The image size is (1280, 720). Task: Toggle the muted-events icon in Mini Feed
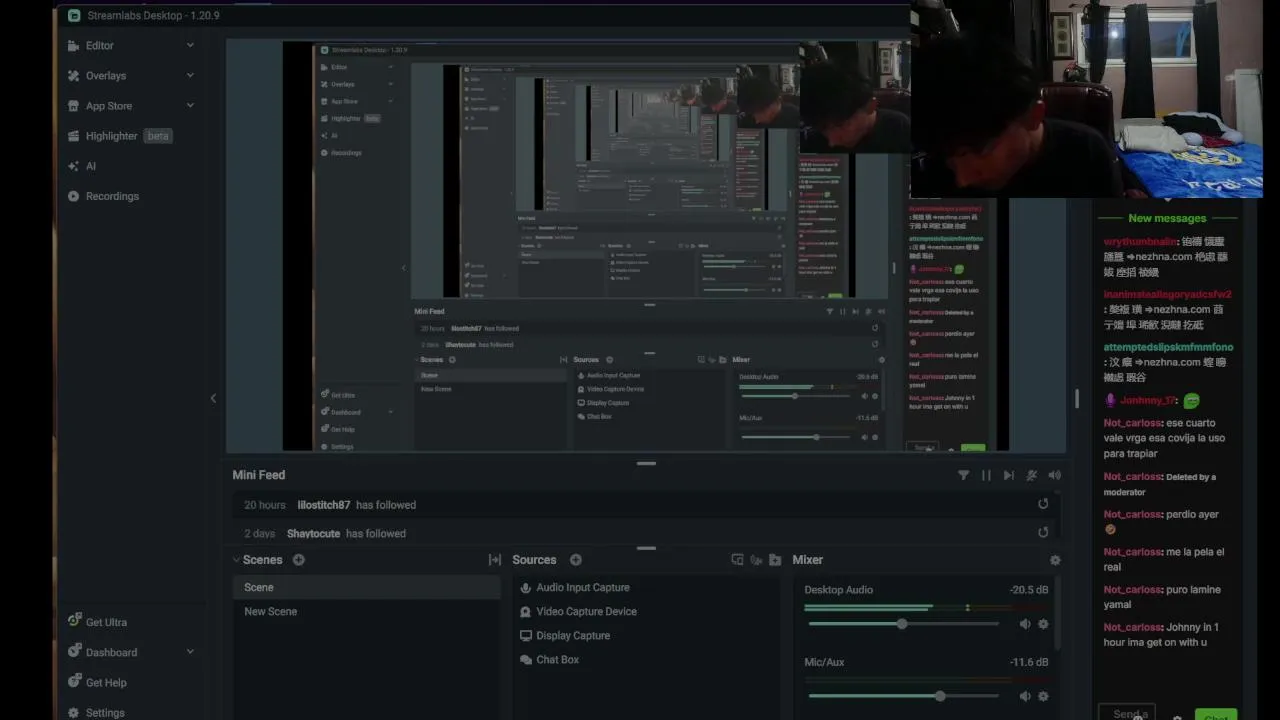pyautogui.click(x=1031, y=476)
